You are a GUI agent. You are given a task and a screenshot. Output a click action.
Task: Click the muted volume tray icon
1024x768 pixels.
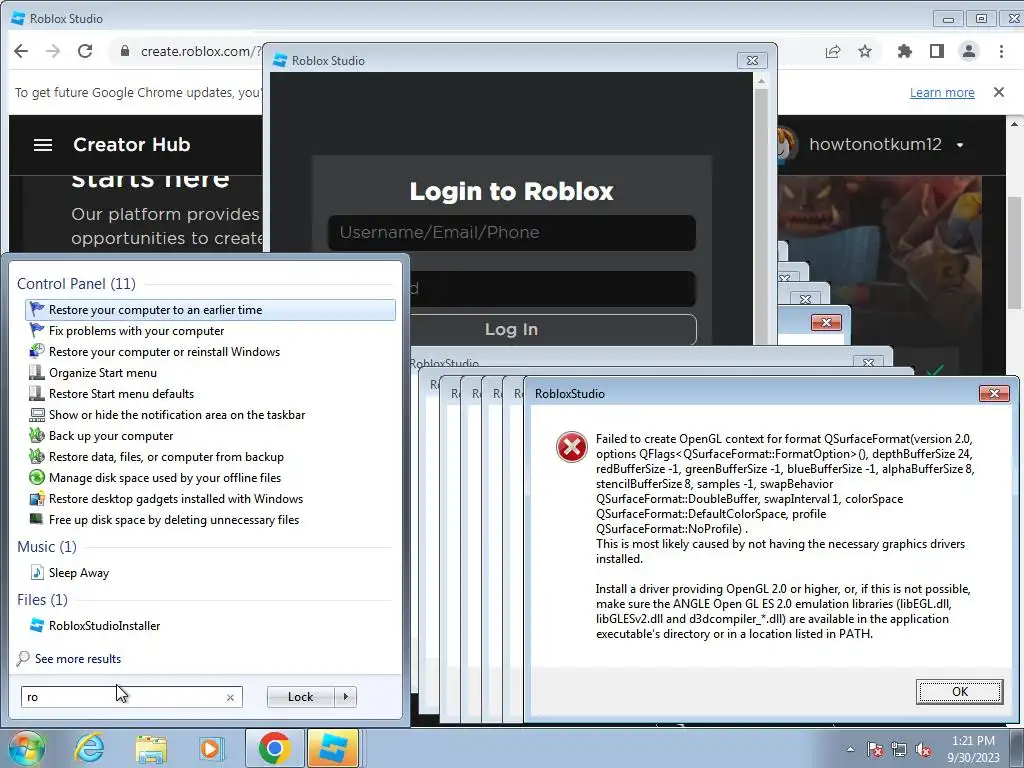coord(923,749)
